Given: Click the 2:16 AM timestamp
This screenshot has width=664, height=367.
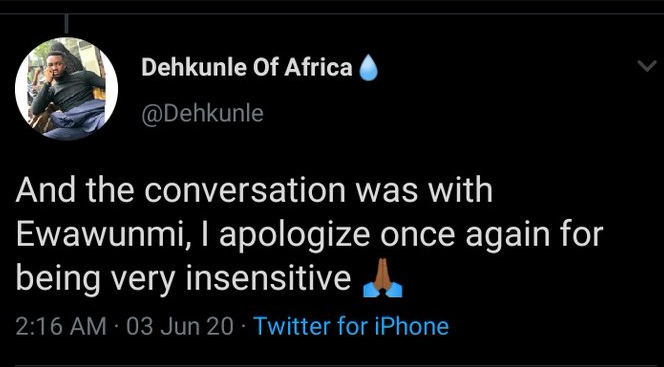Looking at the screenshot, I should point(61,326).
